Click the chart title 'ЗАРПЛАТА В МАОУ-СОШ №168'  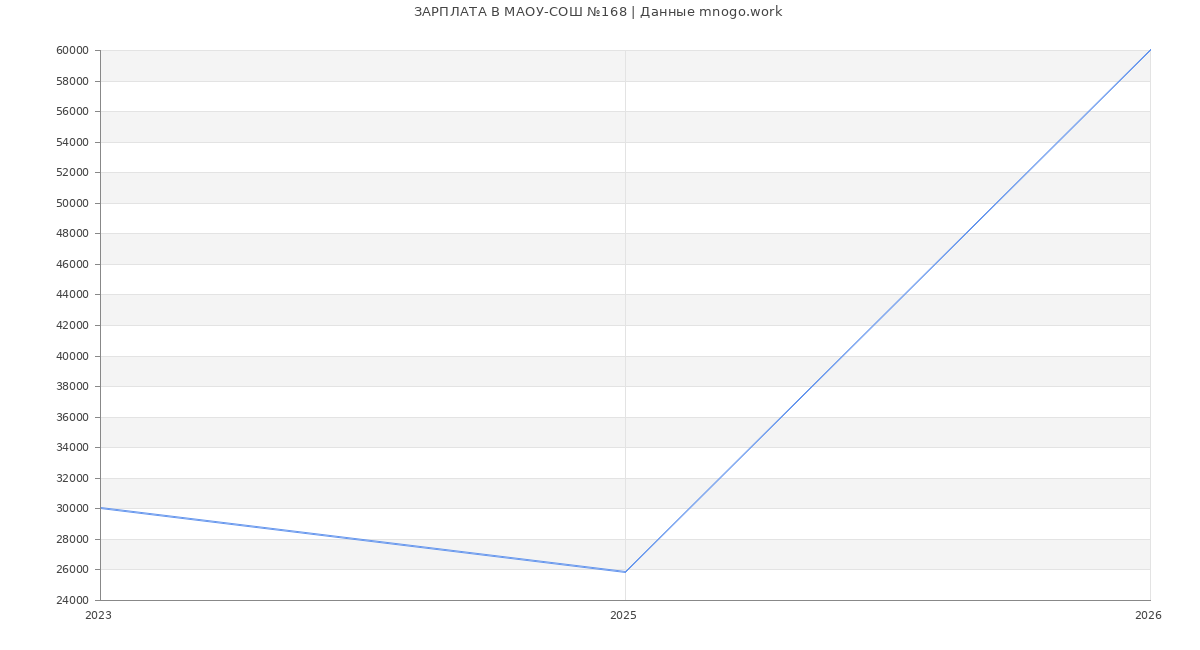[520, 12]
